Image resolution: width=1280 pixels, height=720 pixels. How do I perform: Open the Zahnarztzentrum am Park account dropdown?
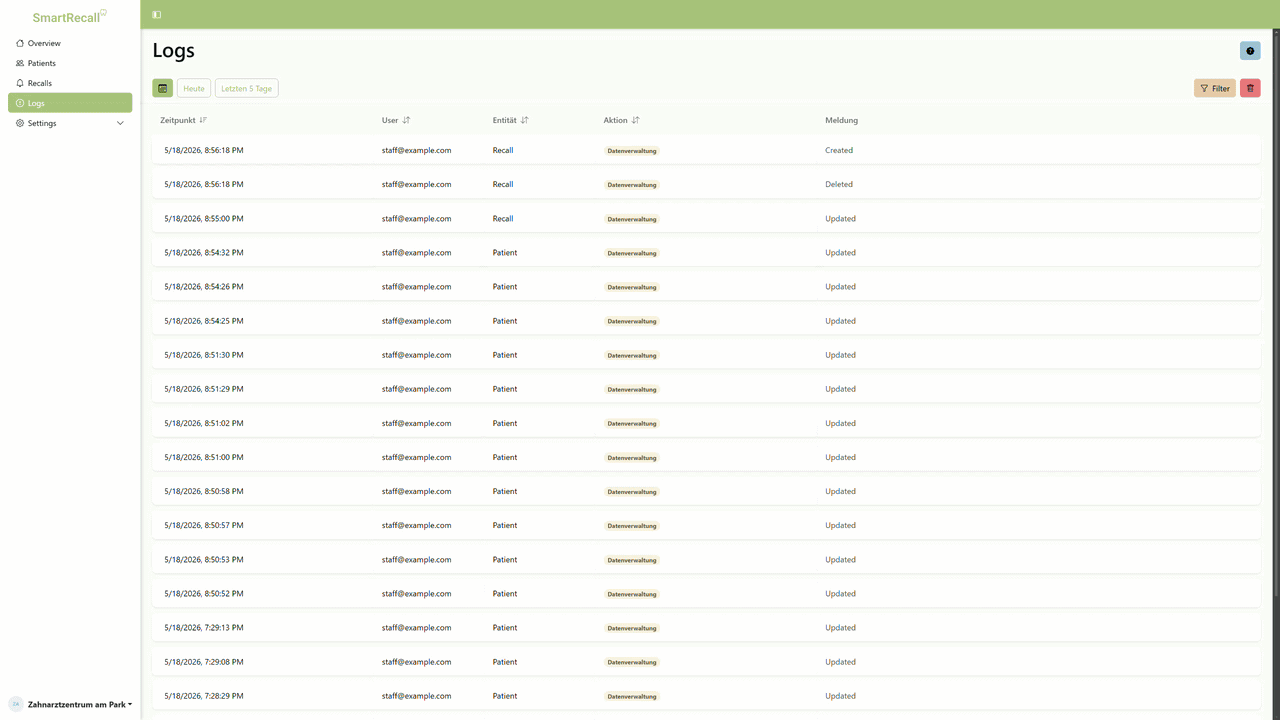pos(80,704)
